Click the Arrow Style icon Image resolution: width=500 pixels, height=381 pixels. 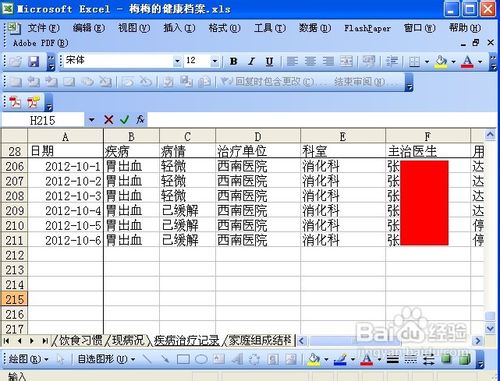tap(429, 359)
